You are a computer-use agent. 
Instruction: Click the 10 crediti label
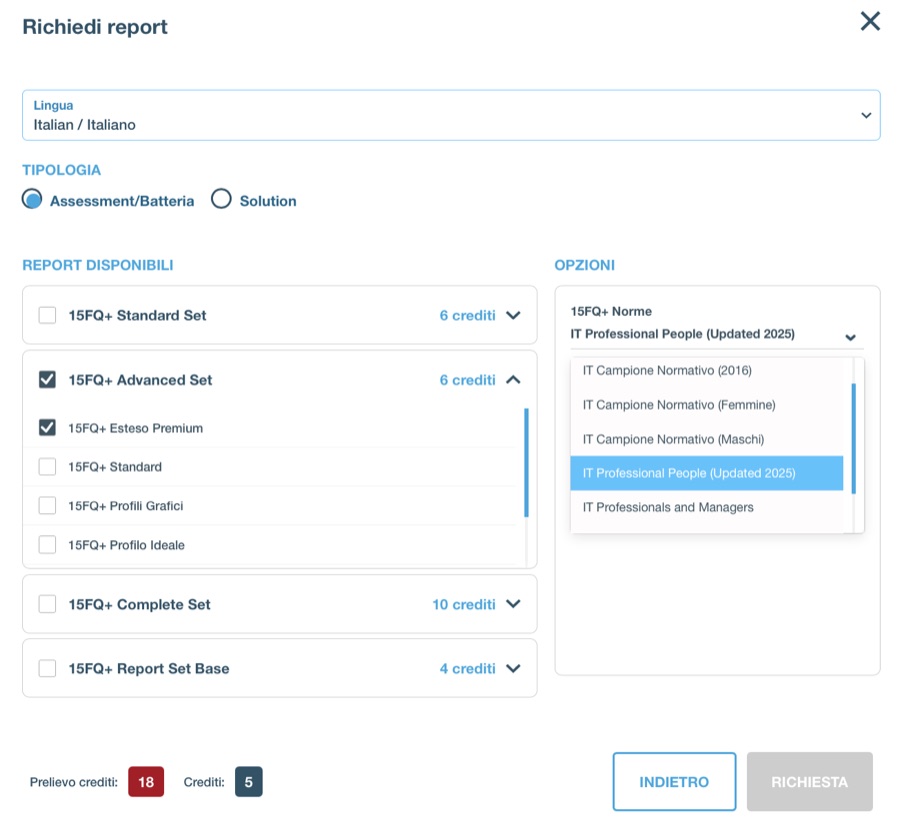point(464,604)
